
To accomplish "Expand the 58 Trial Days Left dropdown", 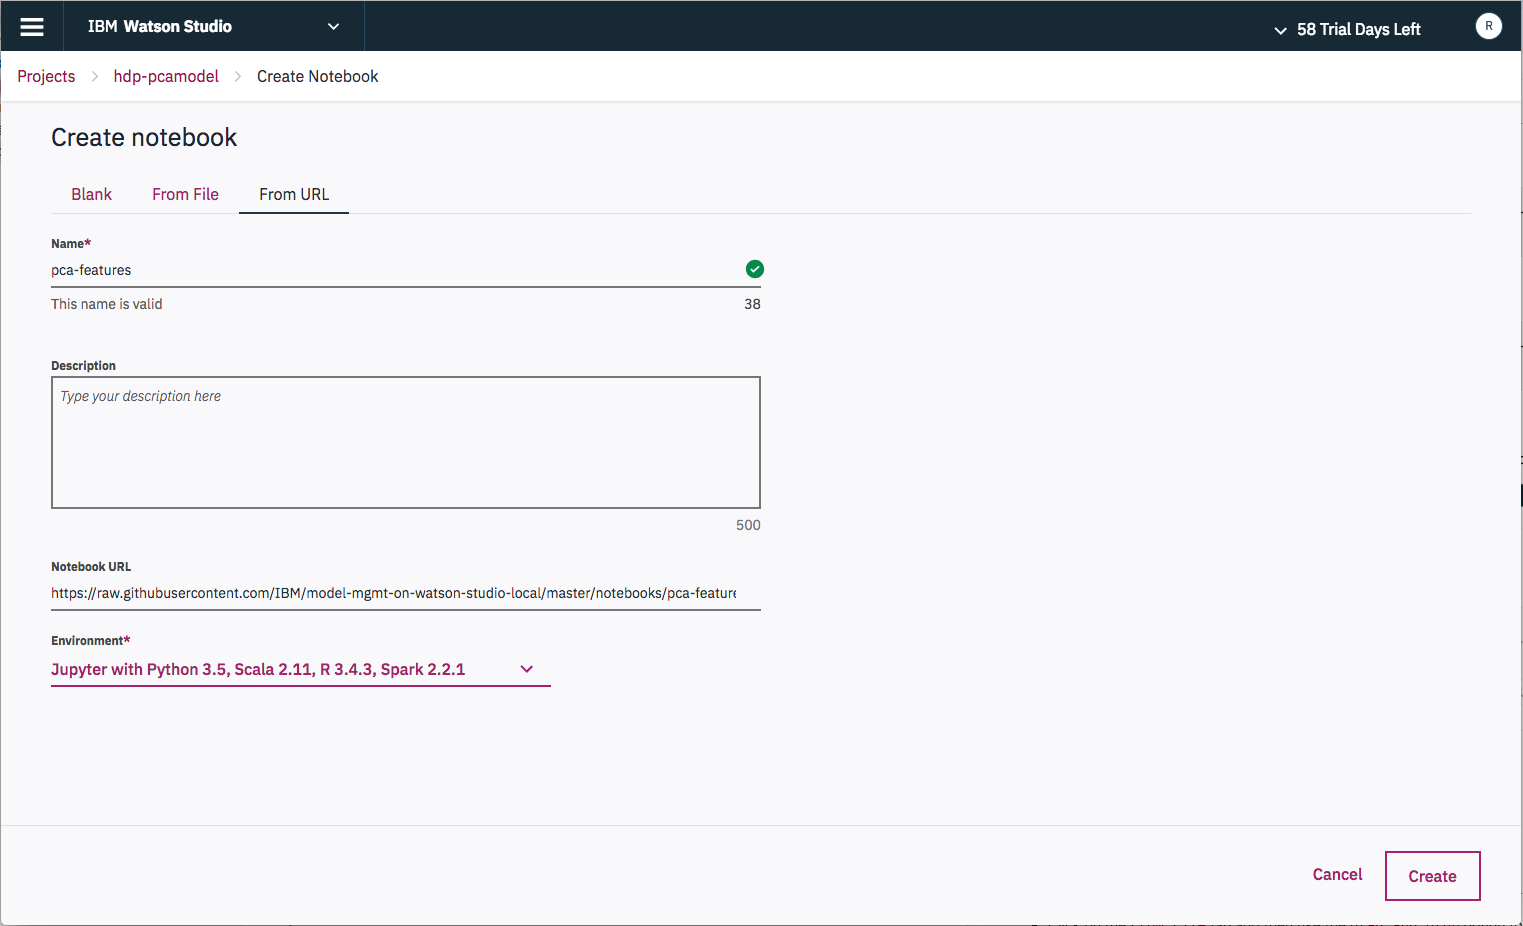I will point(1347,29).
